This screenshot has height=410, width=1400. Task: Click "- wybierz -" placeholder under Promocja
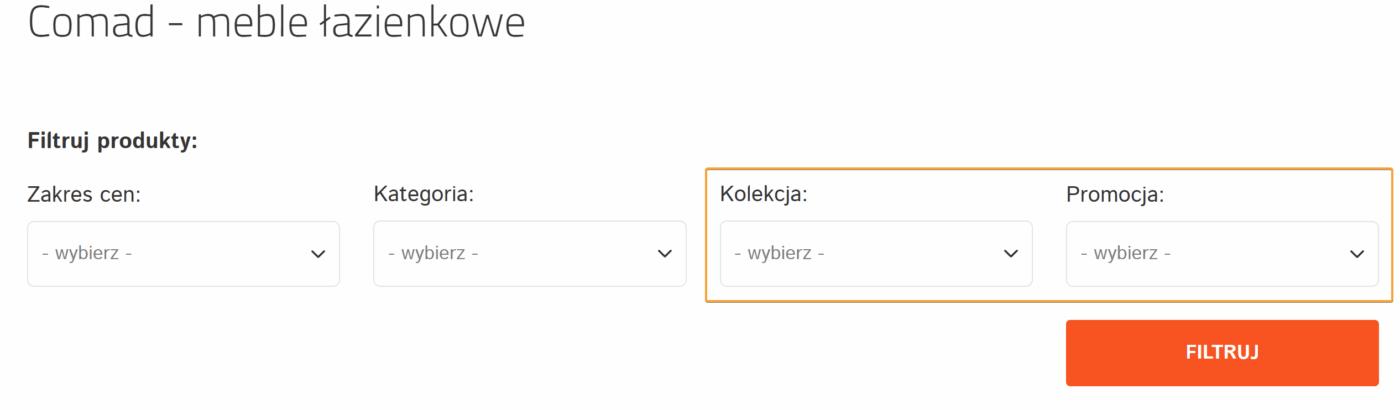point(1126,254)
